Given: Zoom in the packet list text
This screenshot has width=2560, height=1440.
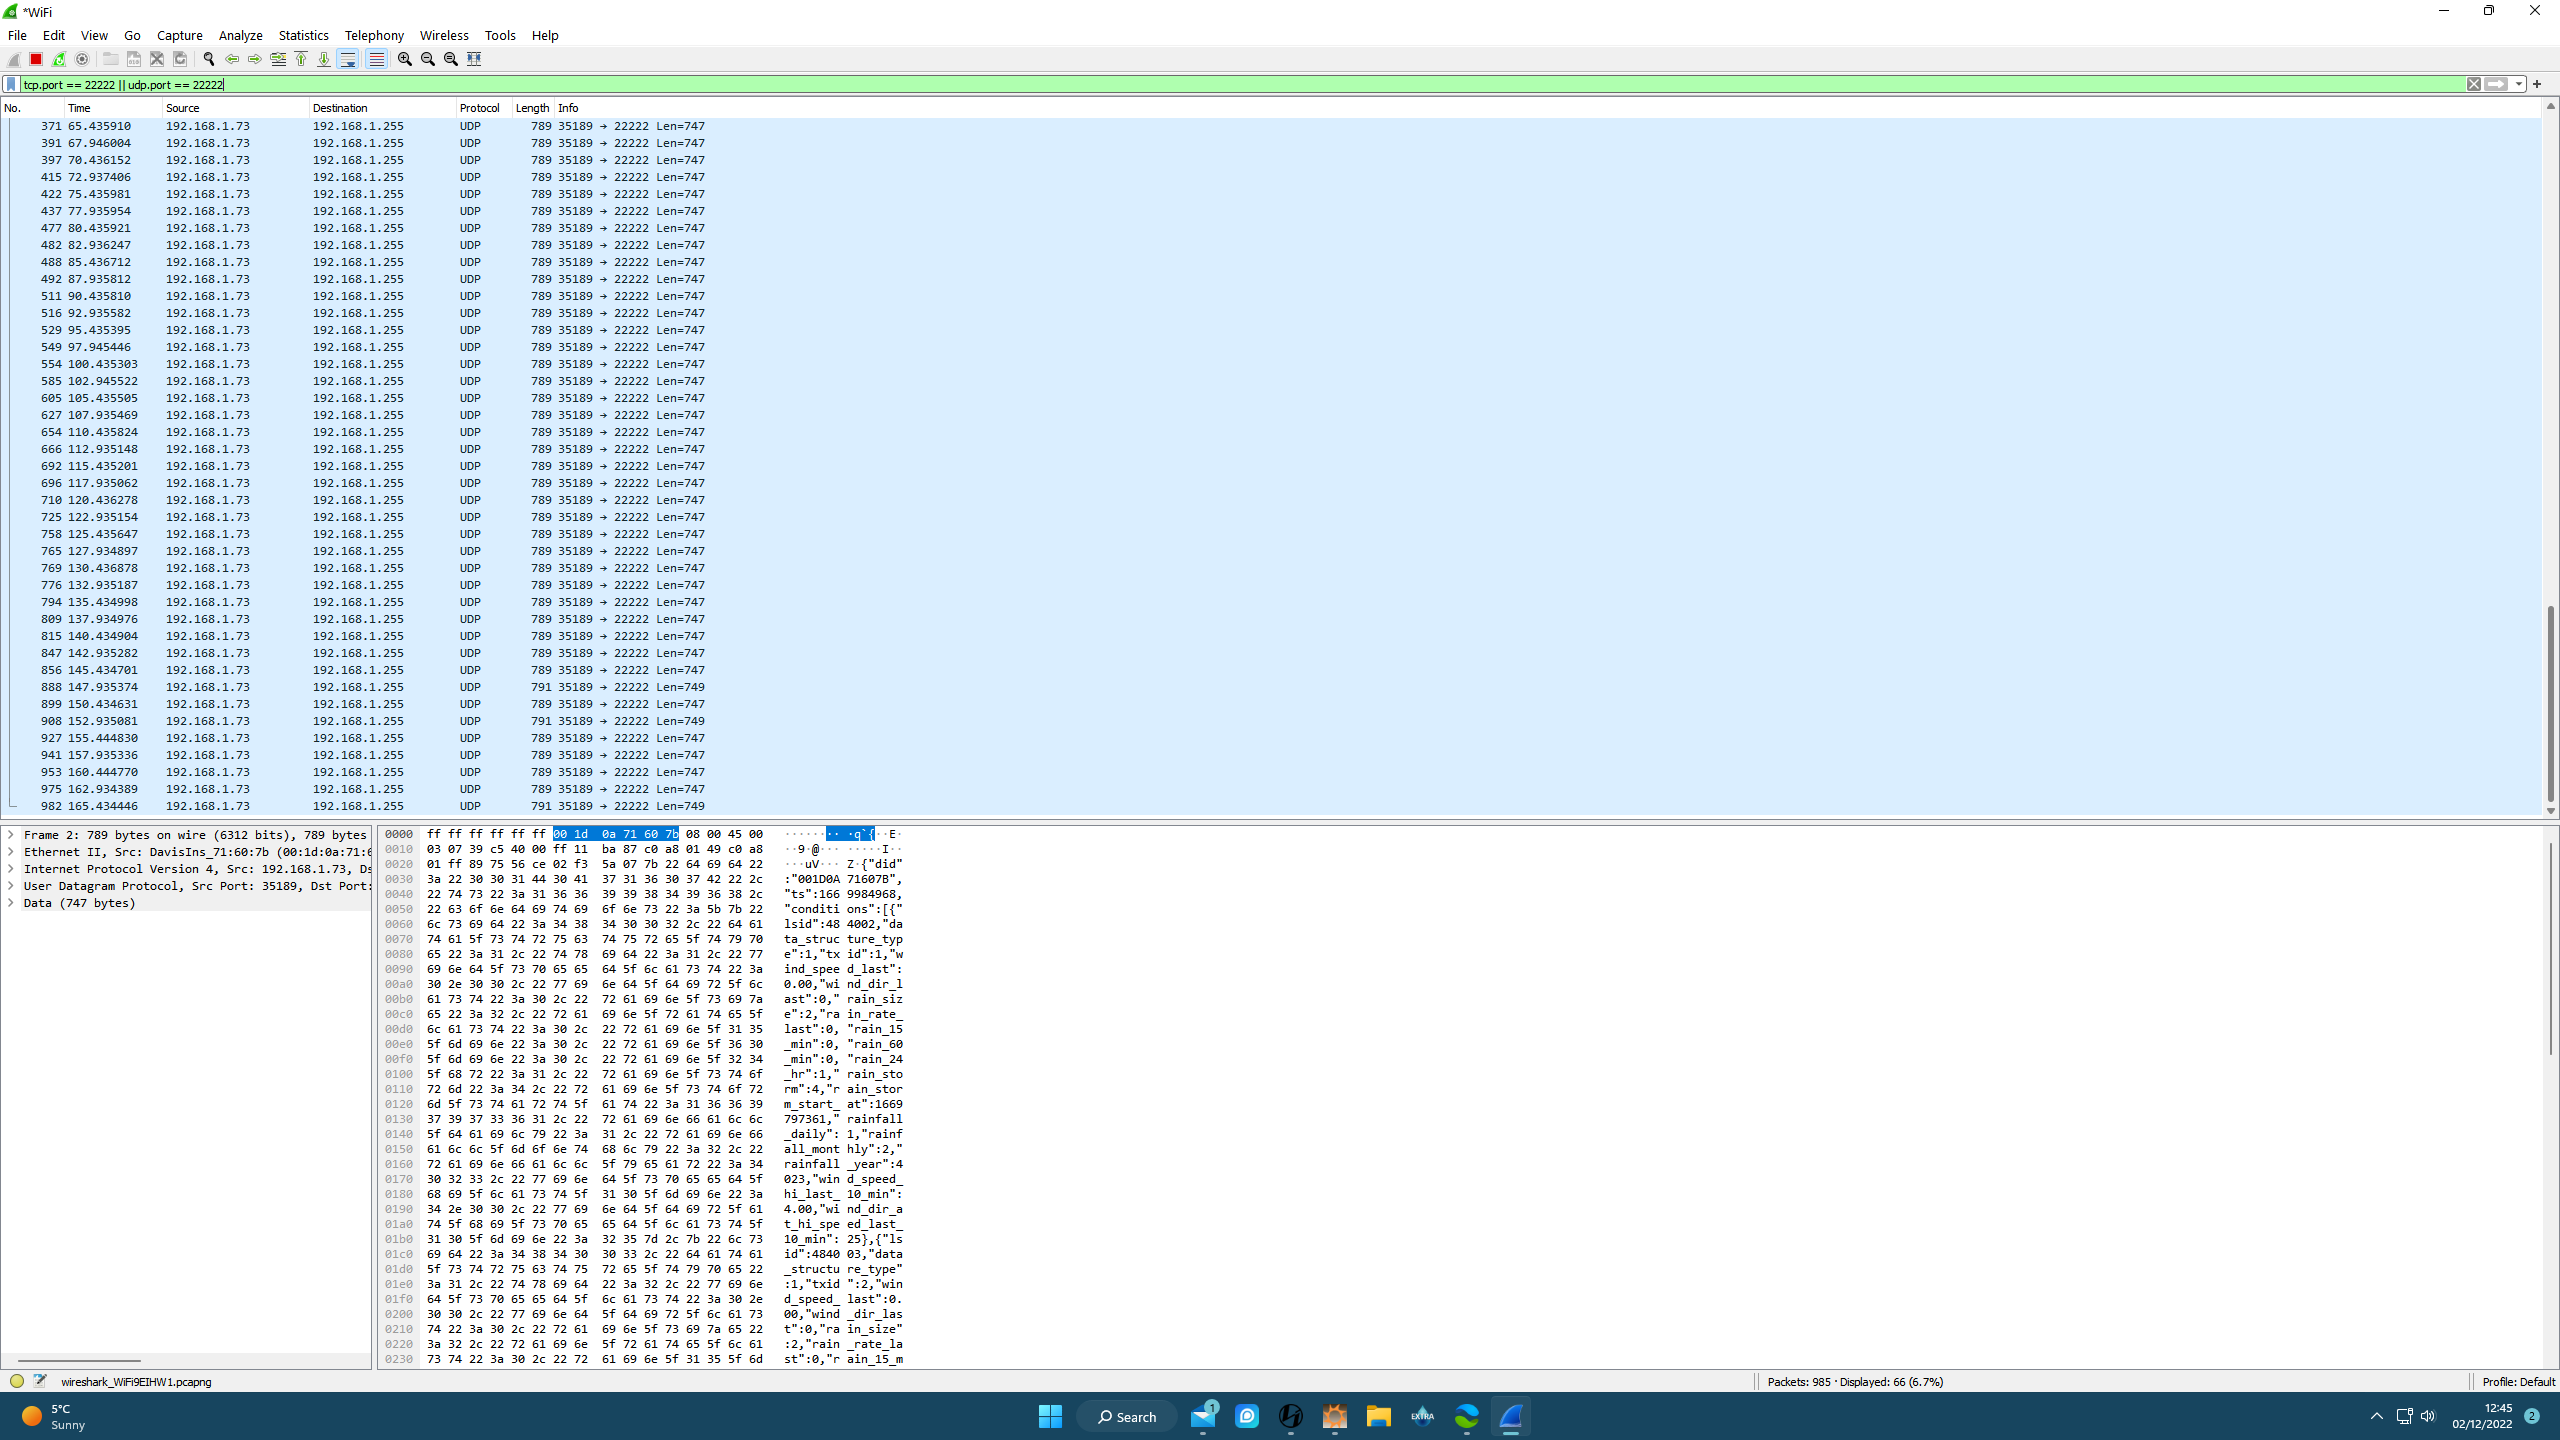Looking at the screenshot, I should coord(405,59).
